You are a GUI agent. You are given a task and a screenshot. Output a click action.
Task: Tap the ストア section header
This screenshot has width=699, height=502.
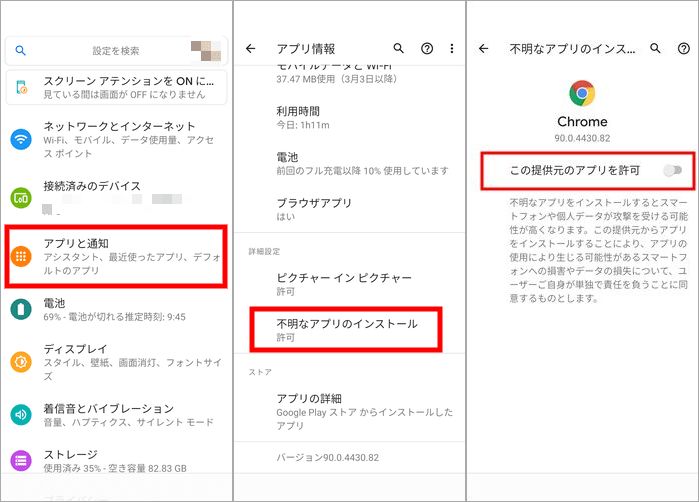pos(260,372)
